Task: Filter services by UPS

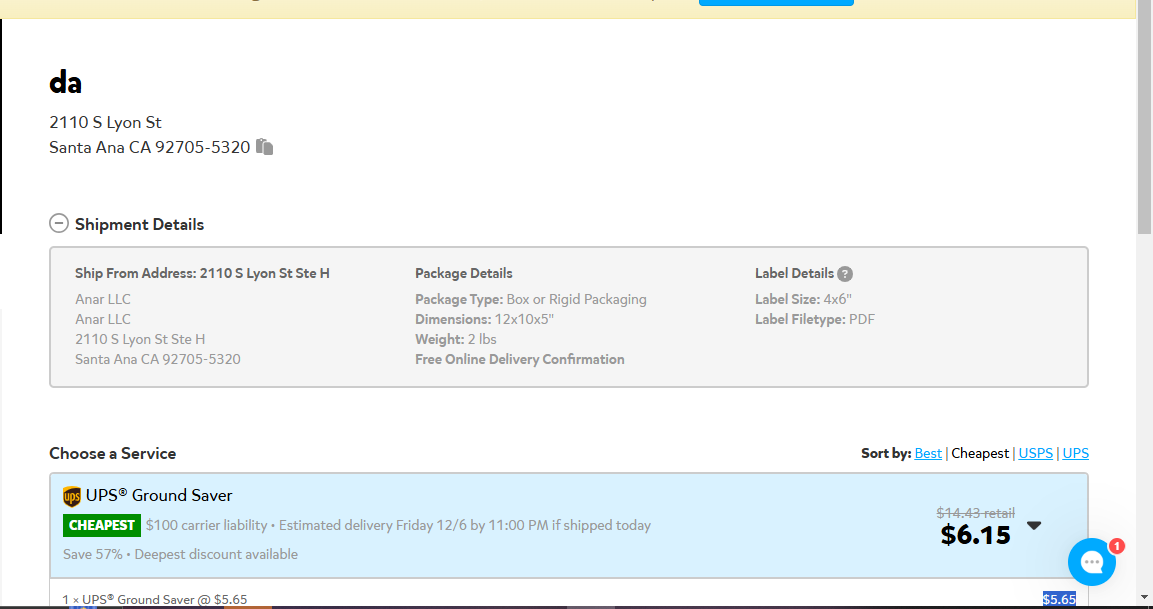Action: [x=1075, y=453]
